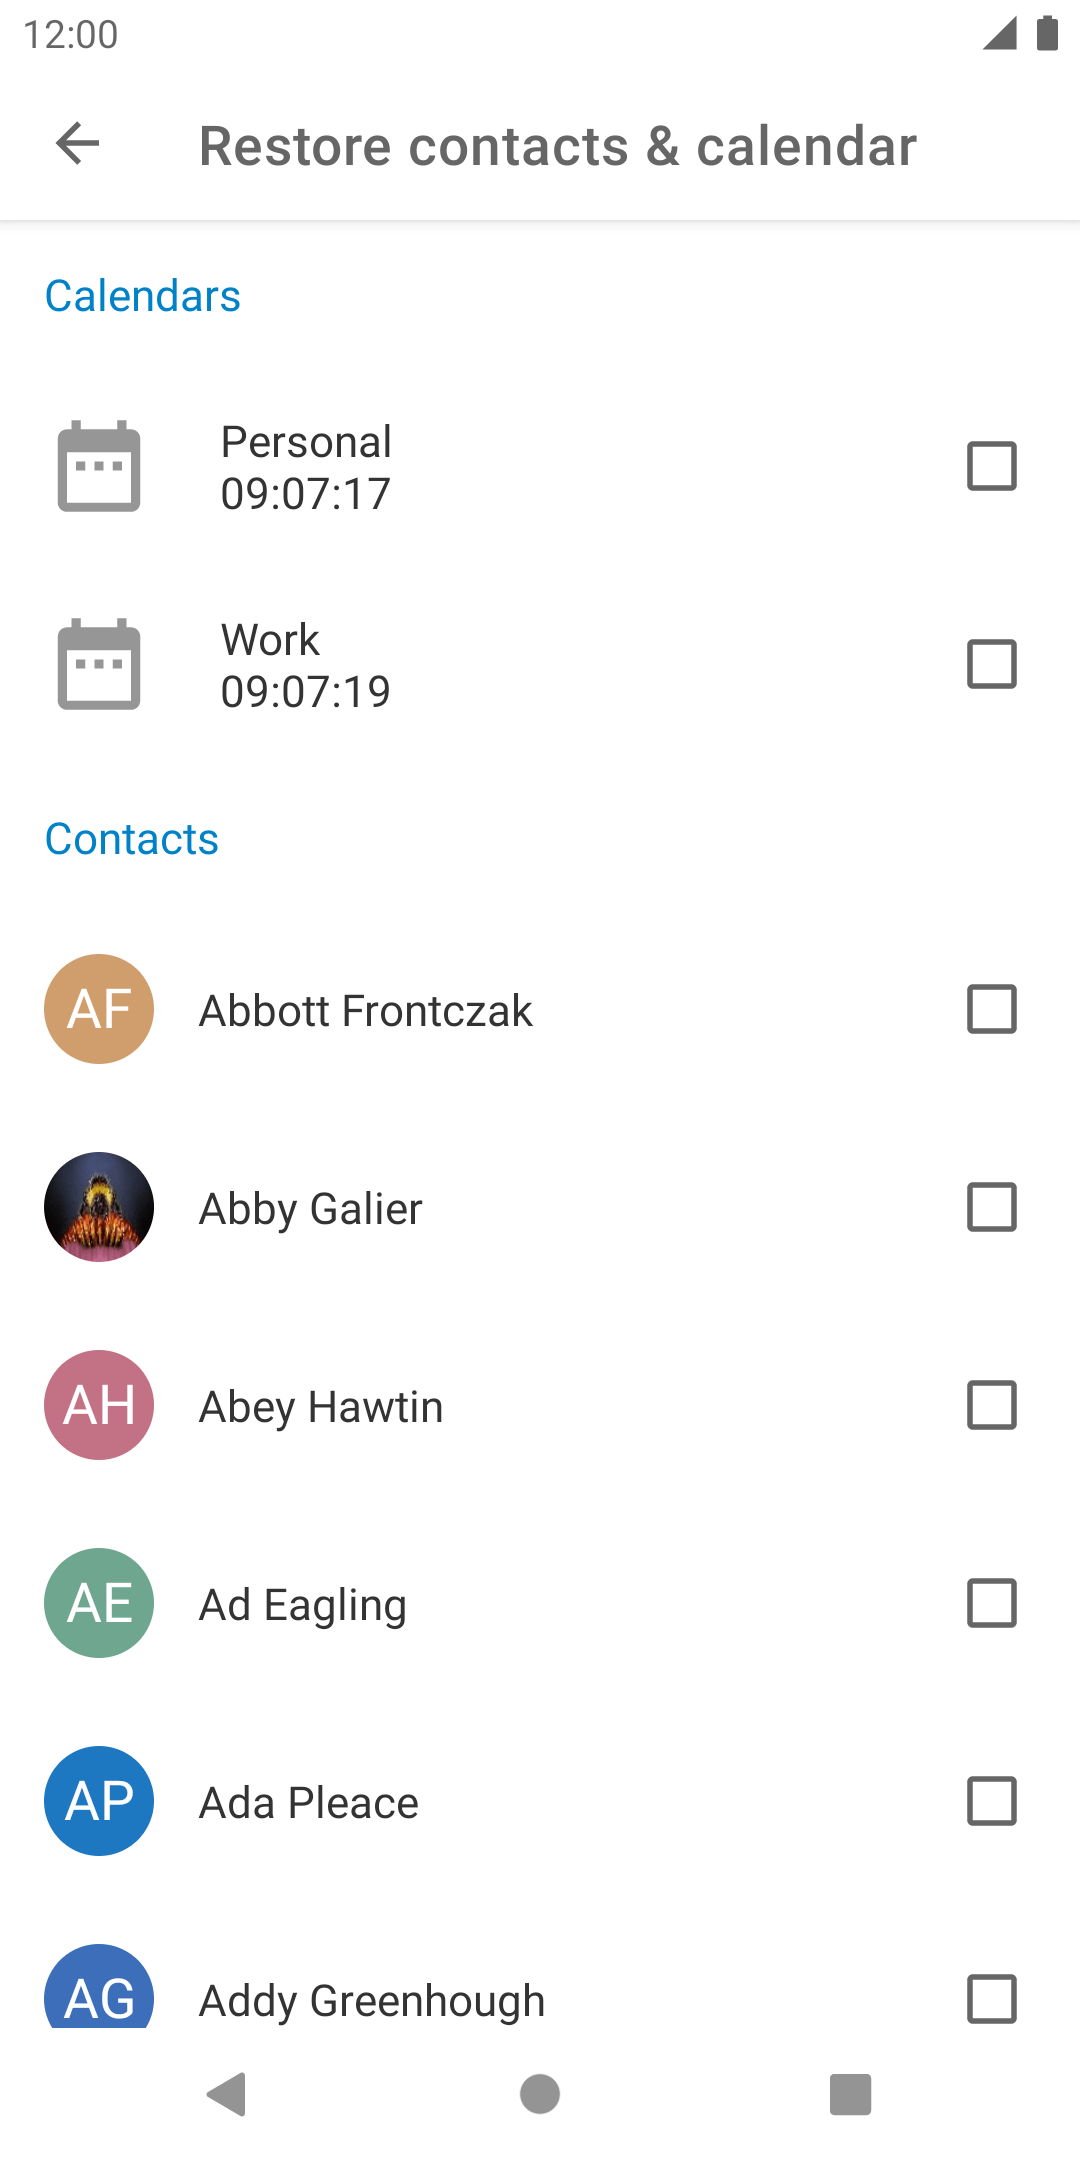Viewport: 1080px width, 2160px height.
Task: Mark Addy Greenhough's checkbox
Action: 992,1999
